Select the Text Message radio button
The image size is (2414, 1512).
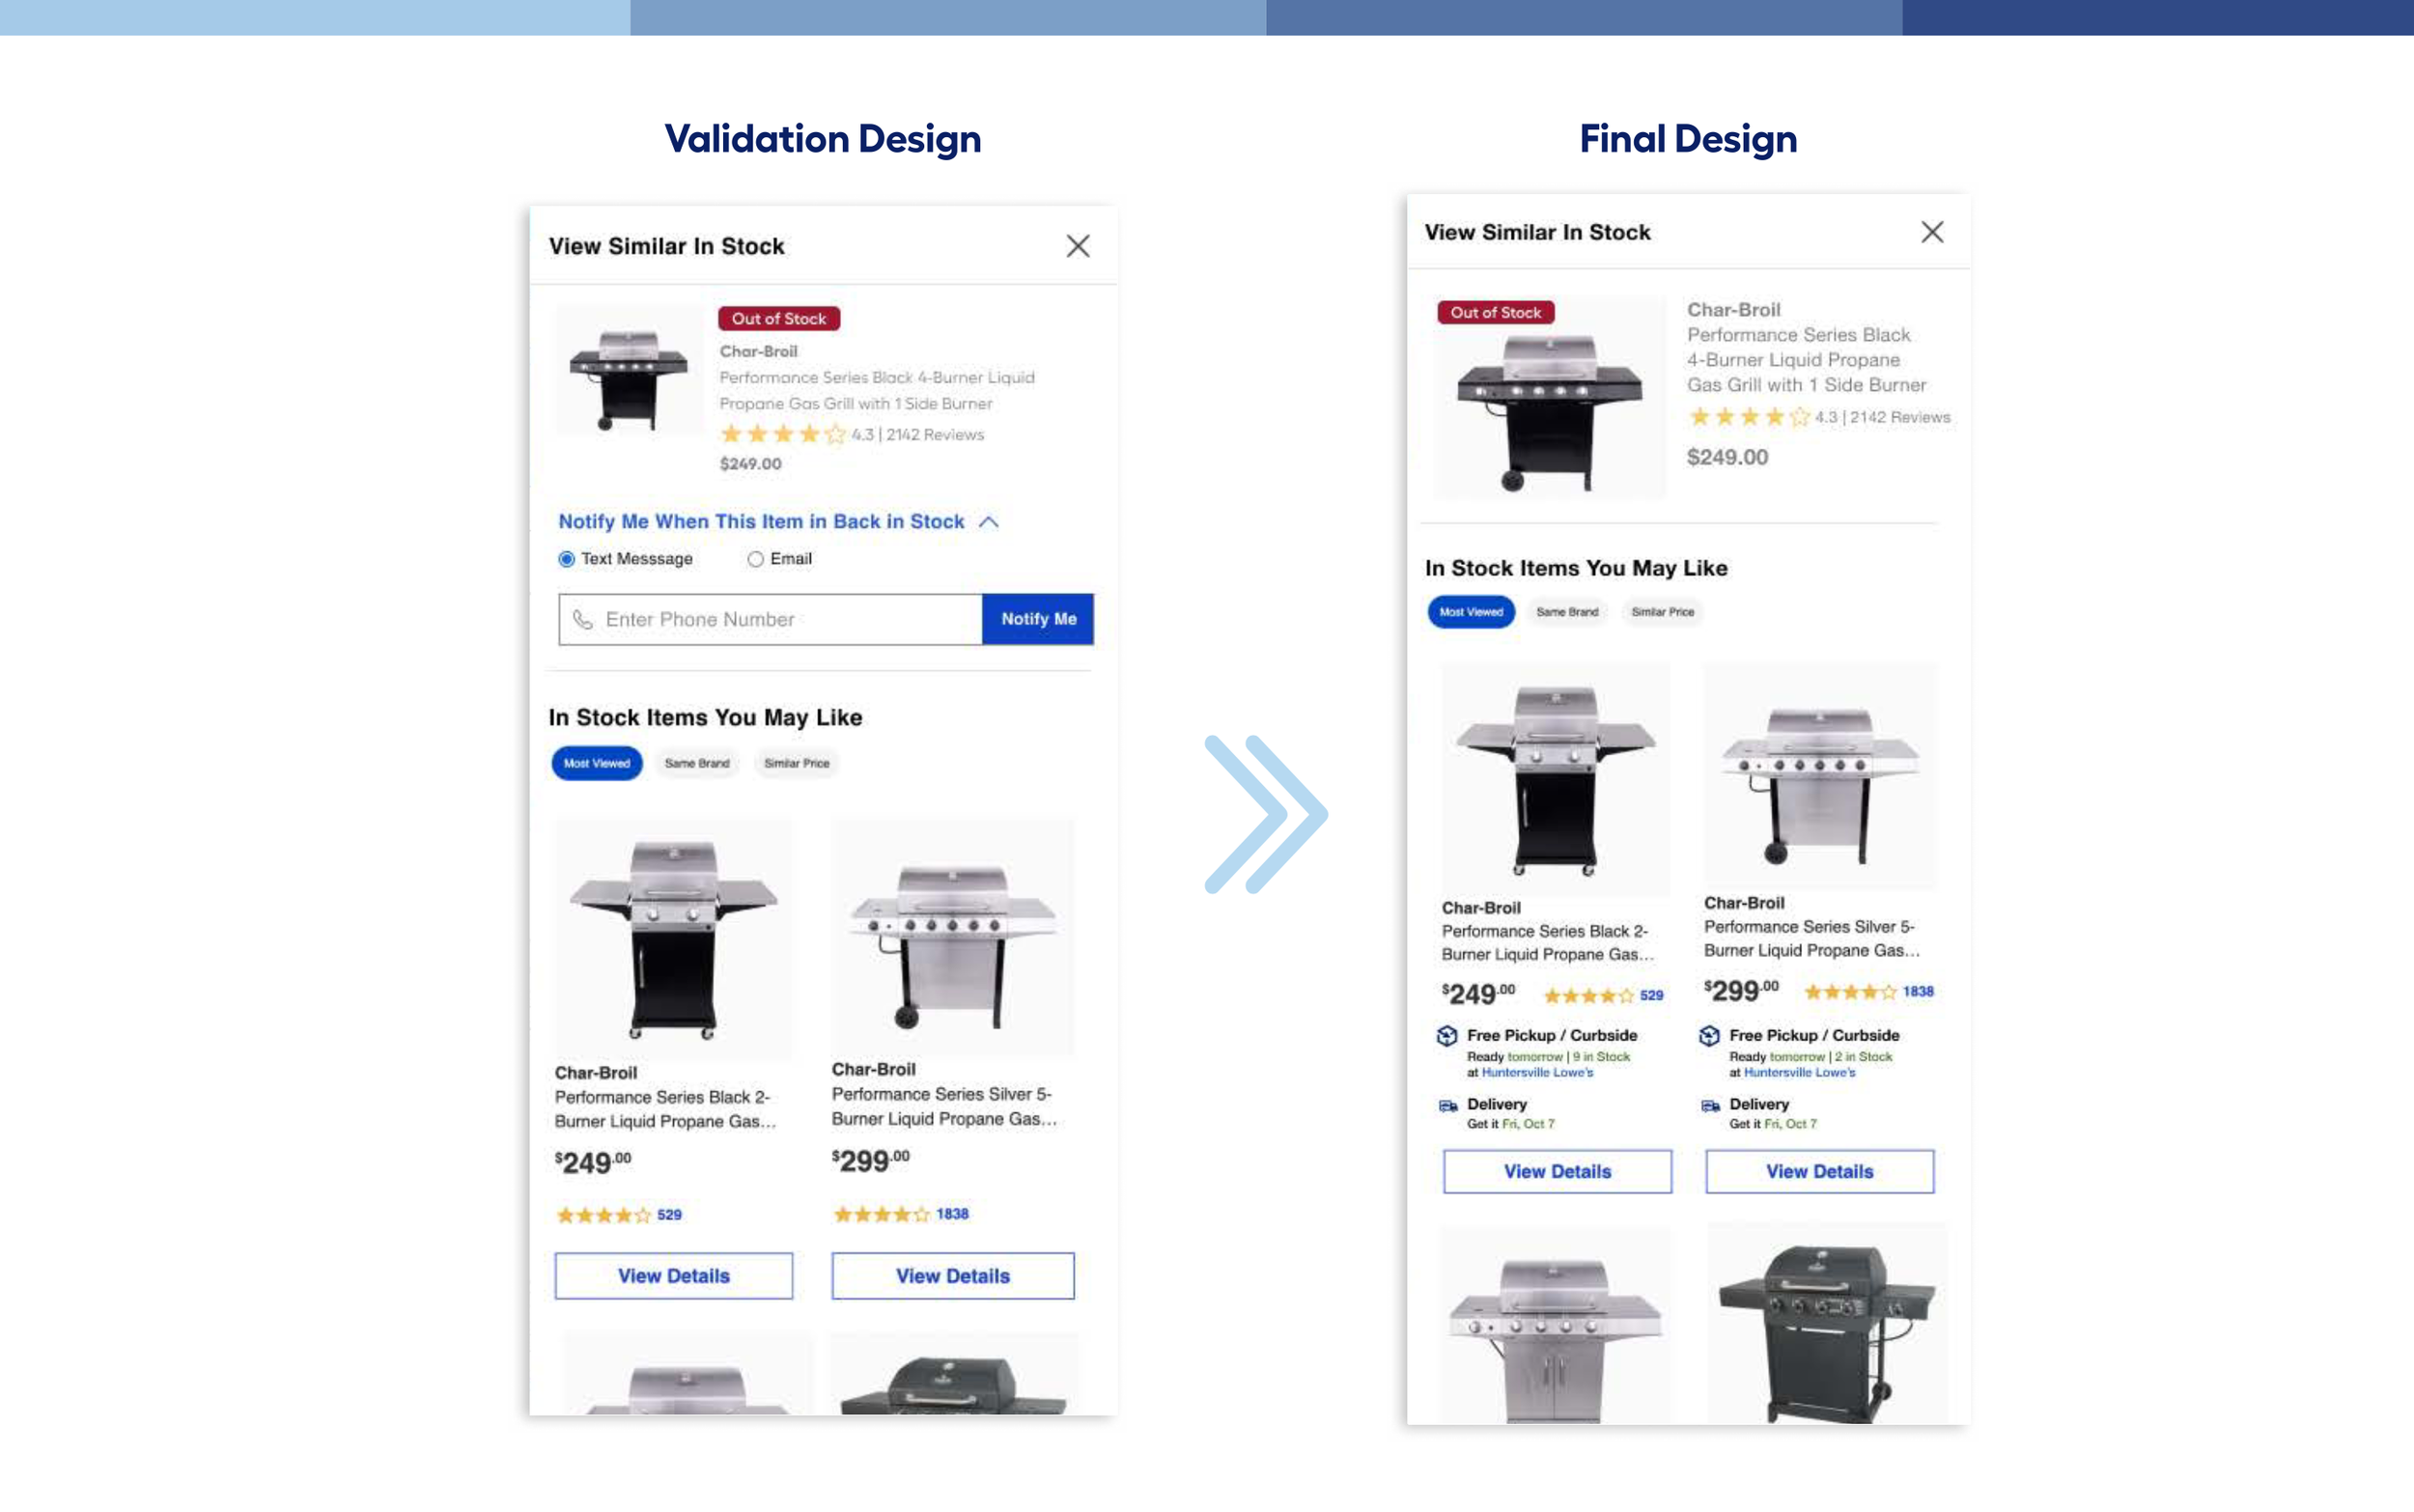(x=567, y=559)
